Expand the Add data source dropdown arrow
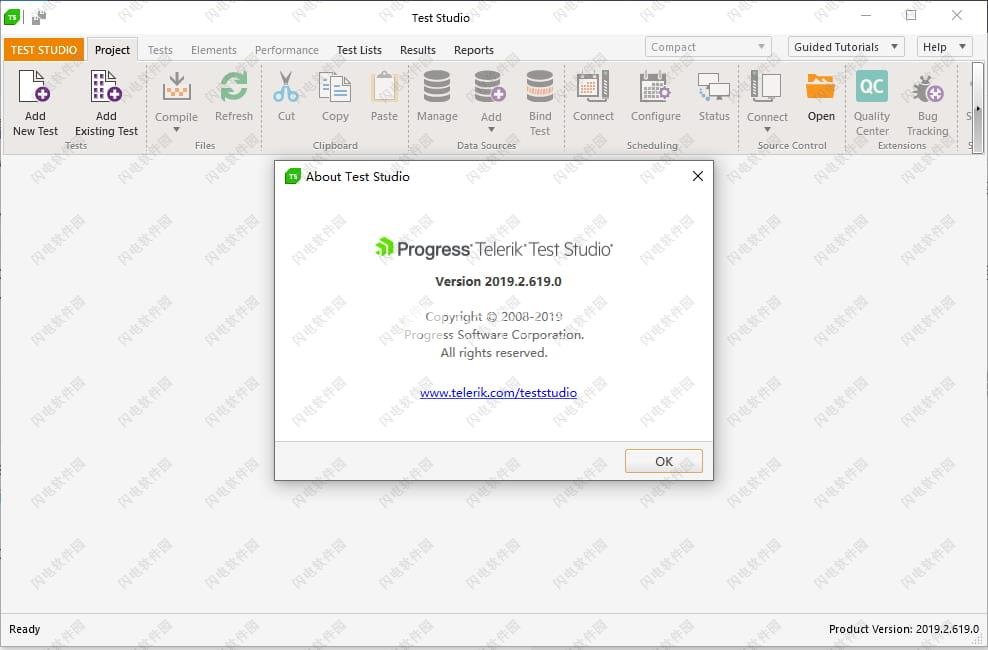Viewport: 988px width, 650px height. tap(491, 130)
